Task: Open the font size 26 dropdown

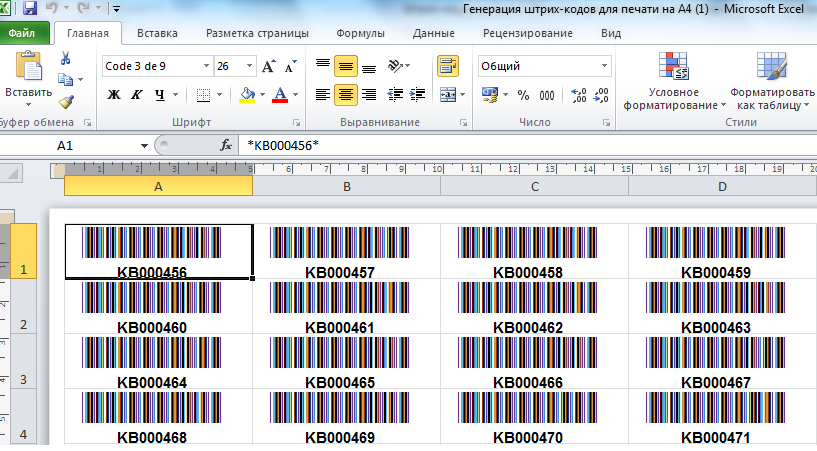Action: click(250, 66)
